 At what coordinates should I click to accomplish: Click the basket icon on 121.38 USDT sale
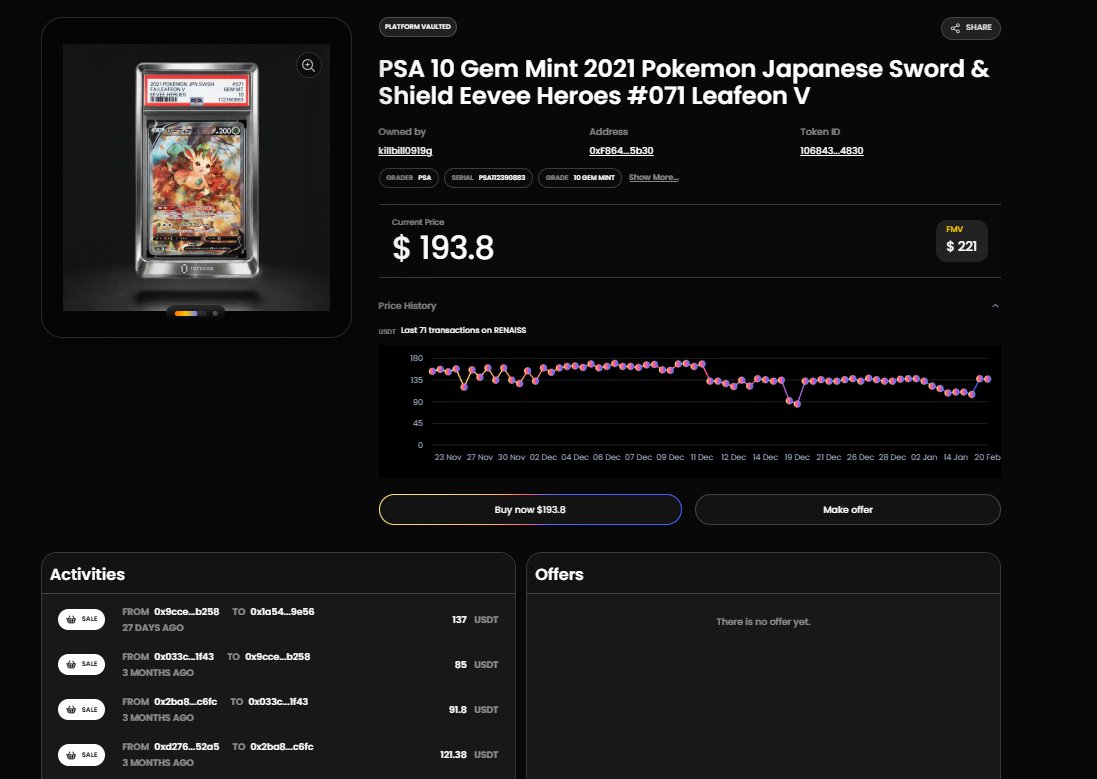pos(71,755)
